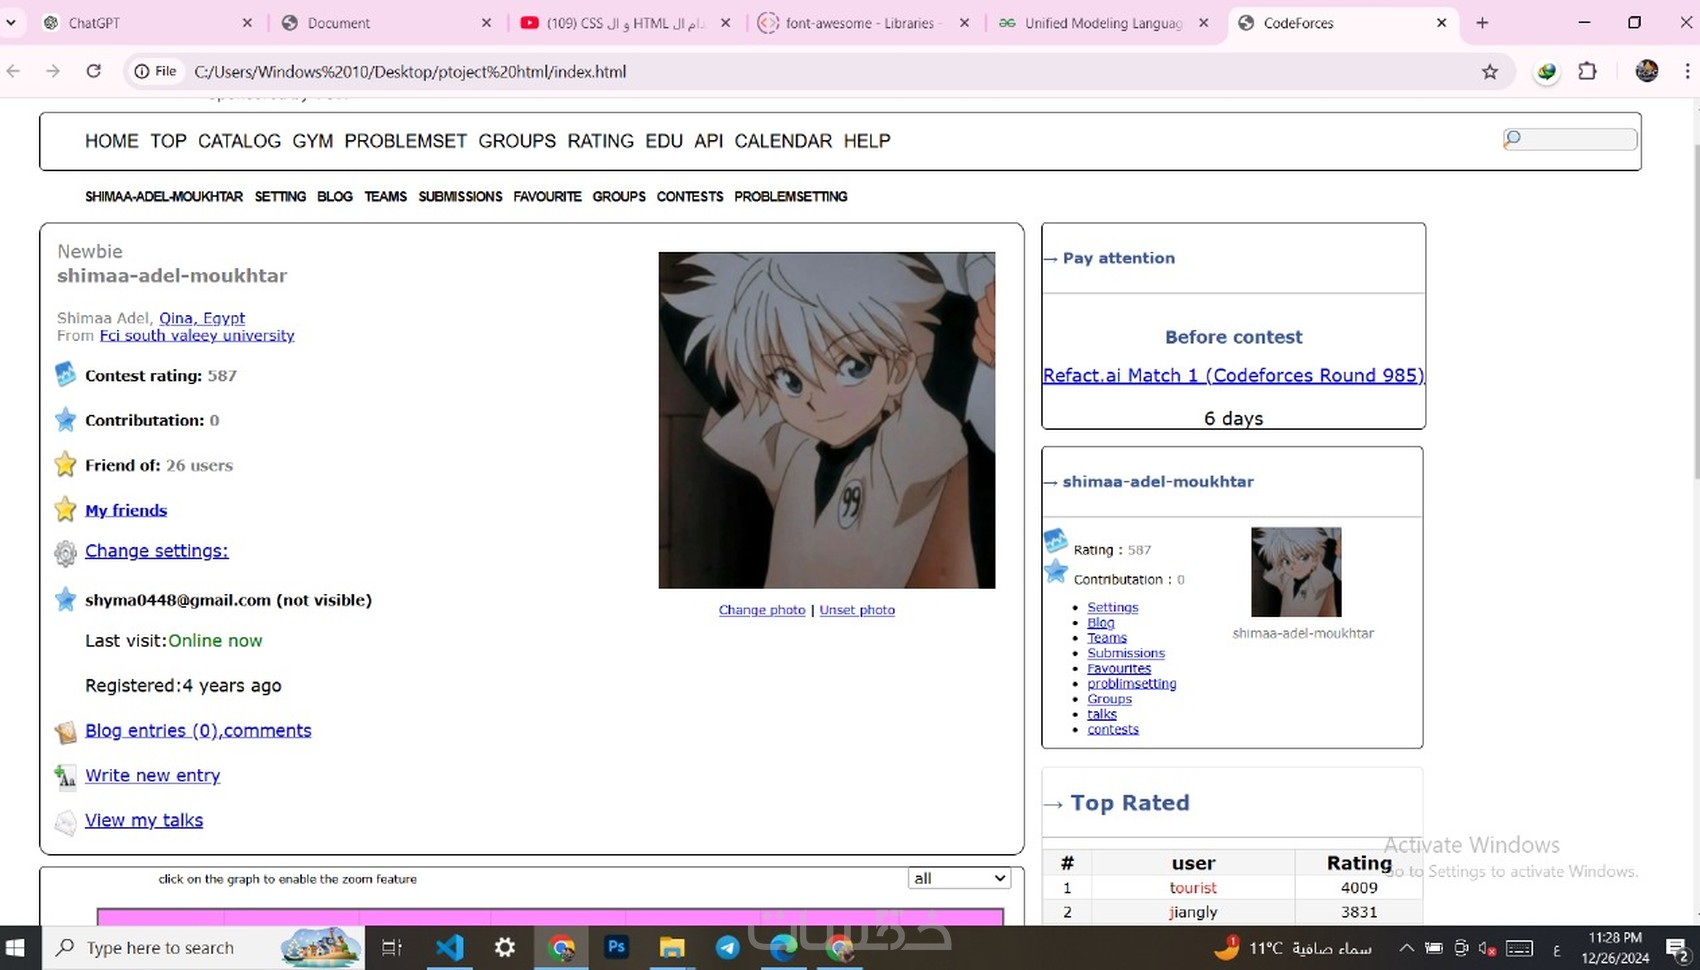Open the Windows Start menu
Viewport: 1700px width, 970px height.
tap(16, 948)
